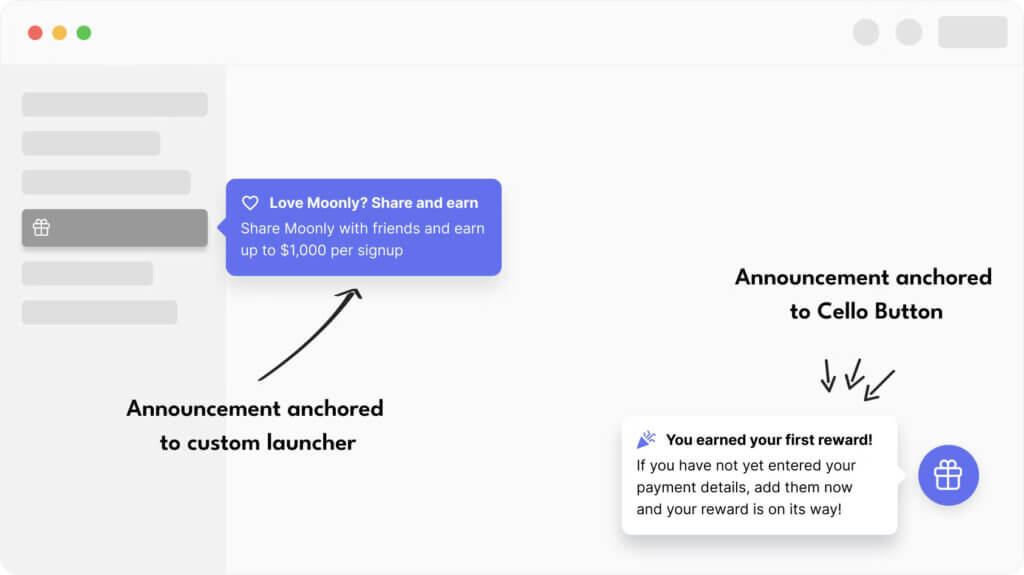Click the green maximize window dot
The image size is (1024, 575).
coord(84,33)
